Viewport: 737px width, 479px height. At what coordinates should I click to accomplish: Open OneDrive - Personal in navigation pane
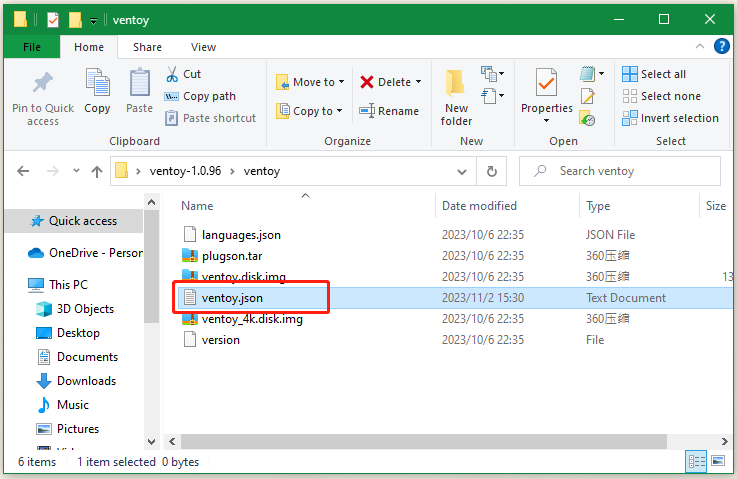point(85,253)
